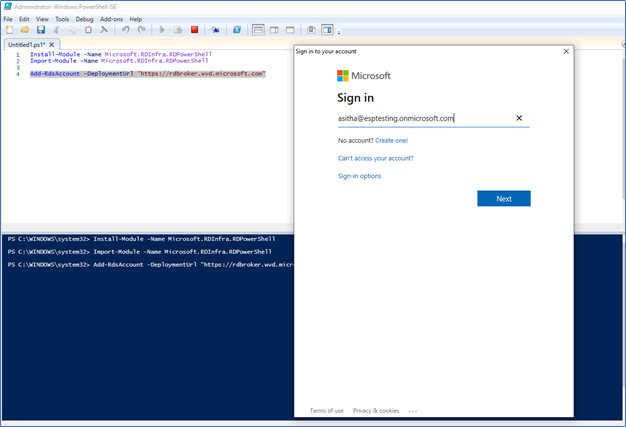The image size is (626, 427).
Task: Click the Paste clipboard icon
Action: tap(88, 30)
